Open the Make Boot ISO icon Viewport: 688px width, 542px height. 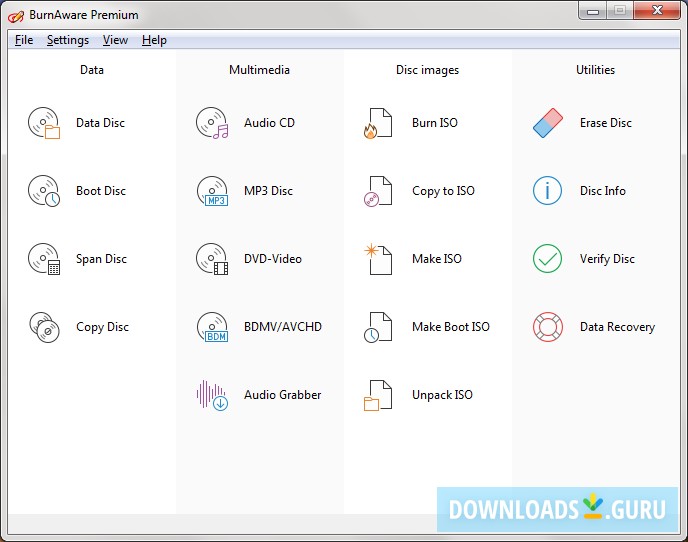[378, 327]
